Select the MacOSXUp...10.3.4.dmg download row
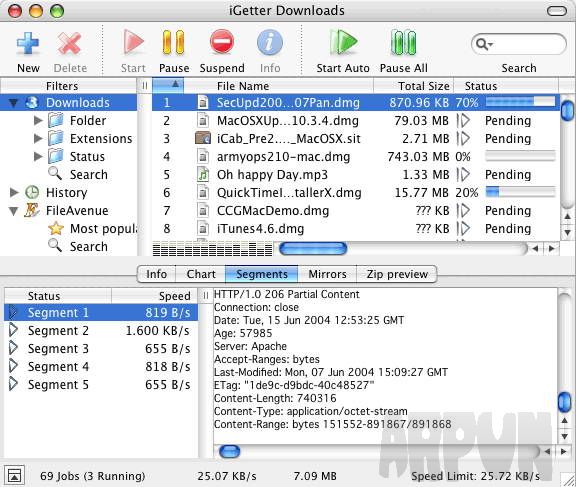This screenshot has height=487, width=577. [x=356, y=120]
